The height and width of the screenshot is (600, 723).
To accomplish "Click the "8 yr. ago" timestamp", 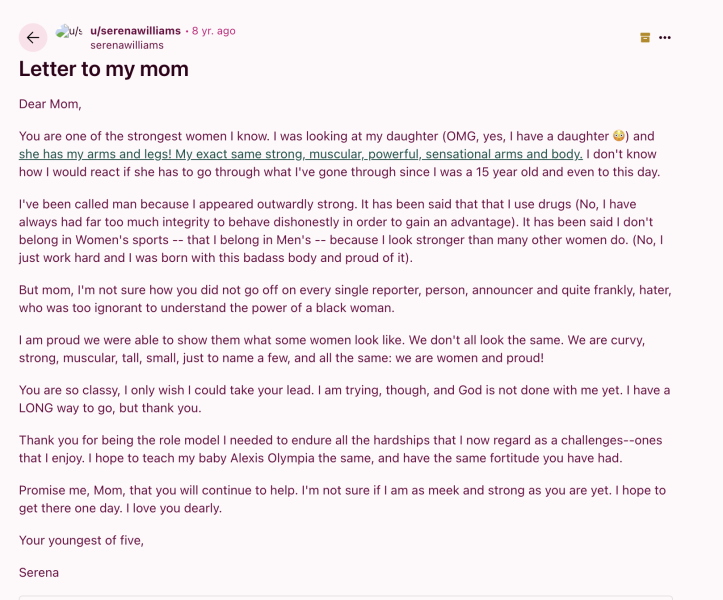I will point(213,31).
